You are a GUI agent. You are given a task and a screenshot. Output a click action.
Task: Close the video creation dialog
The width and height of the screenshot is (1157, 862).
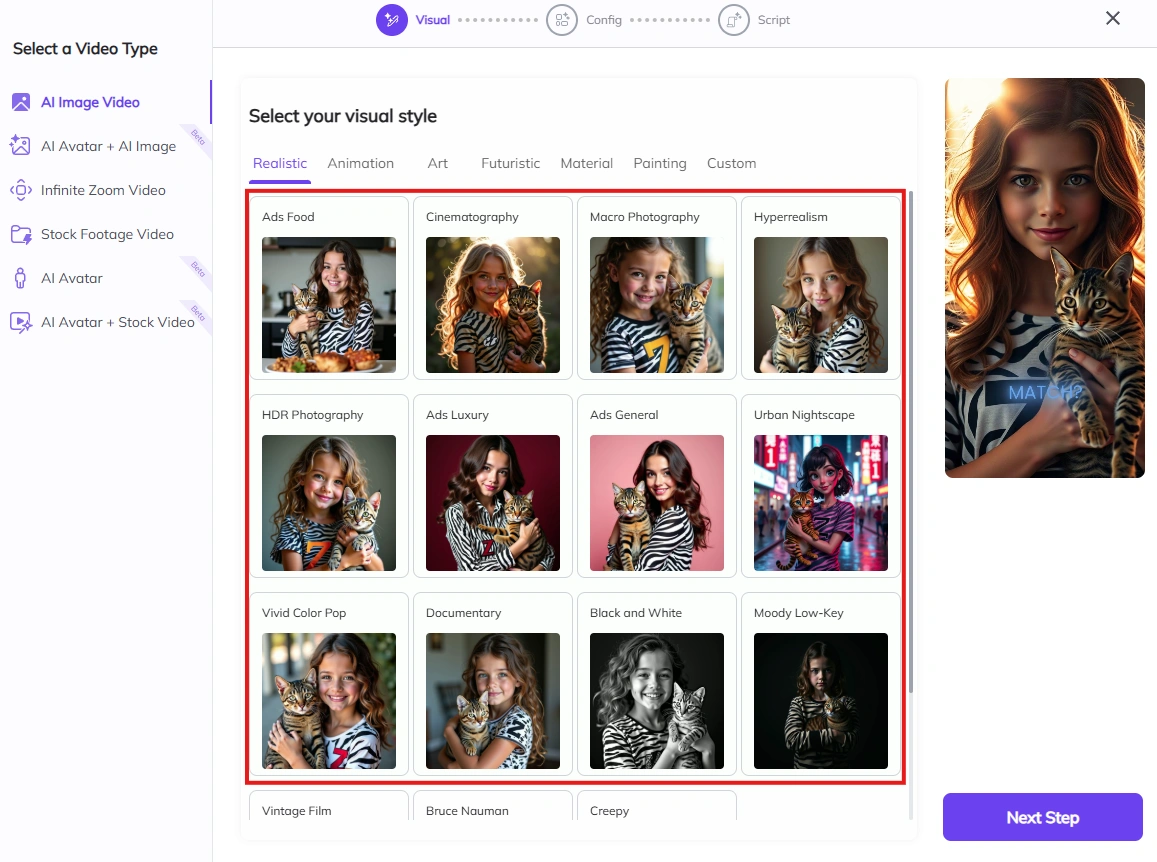click(1113, 18)
